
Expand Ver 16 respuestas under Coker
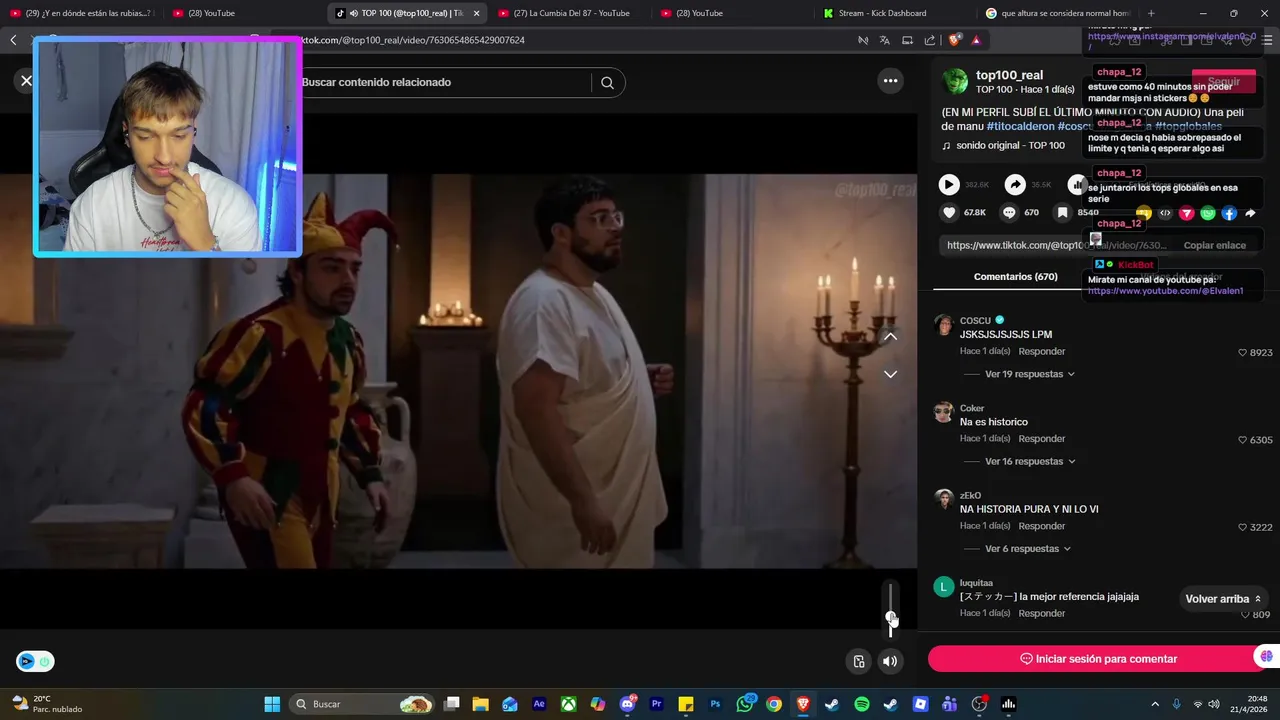pos(1029,461)
